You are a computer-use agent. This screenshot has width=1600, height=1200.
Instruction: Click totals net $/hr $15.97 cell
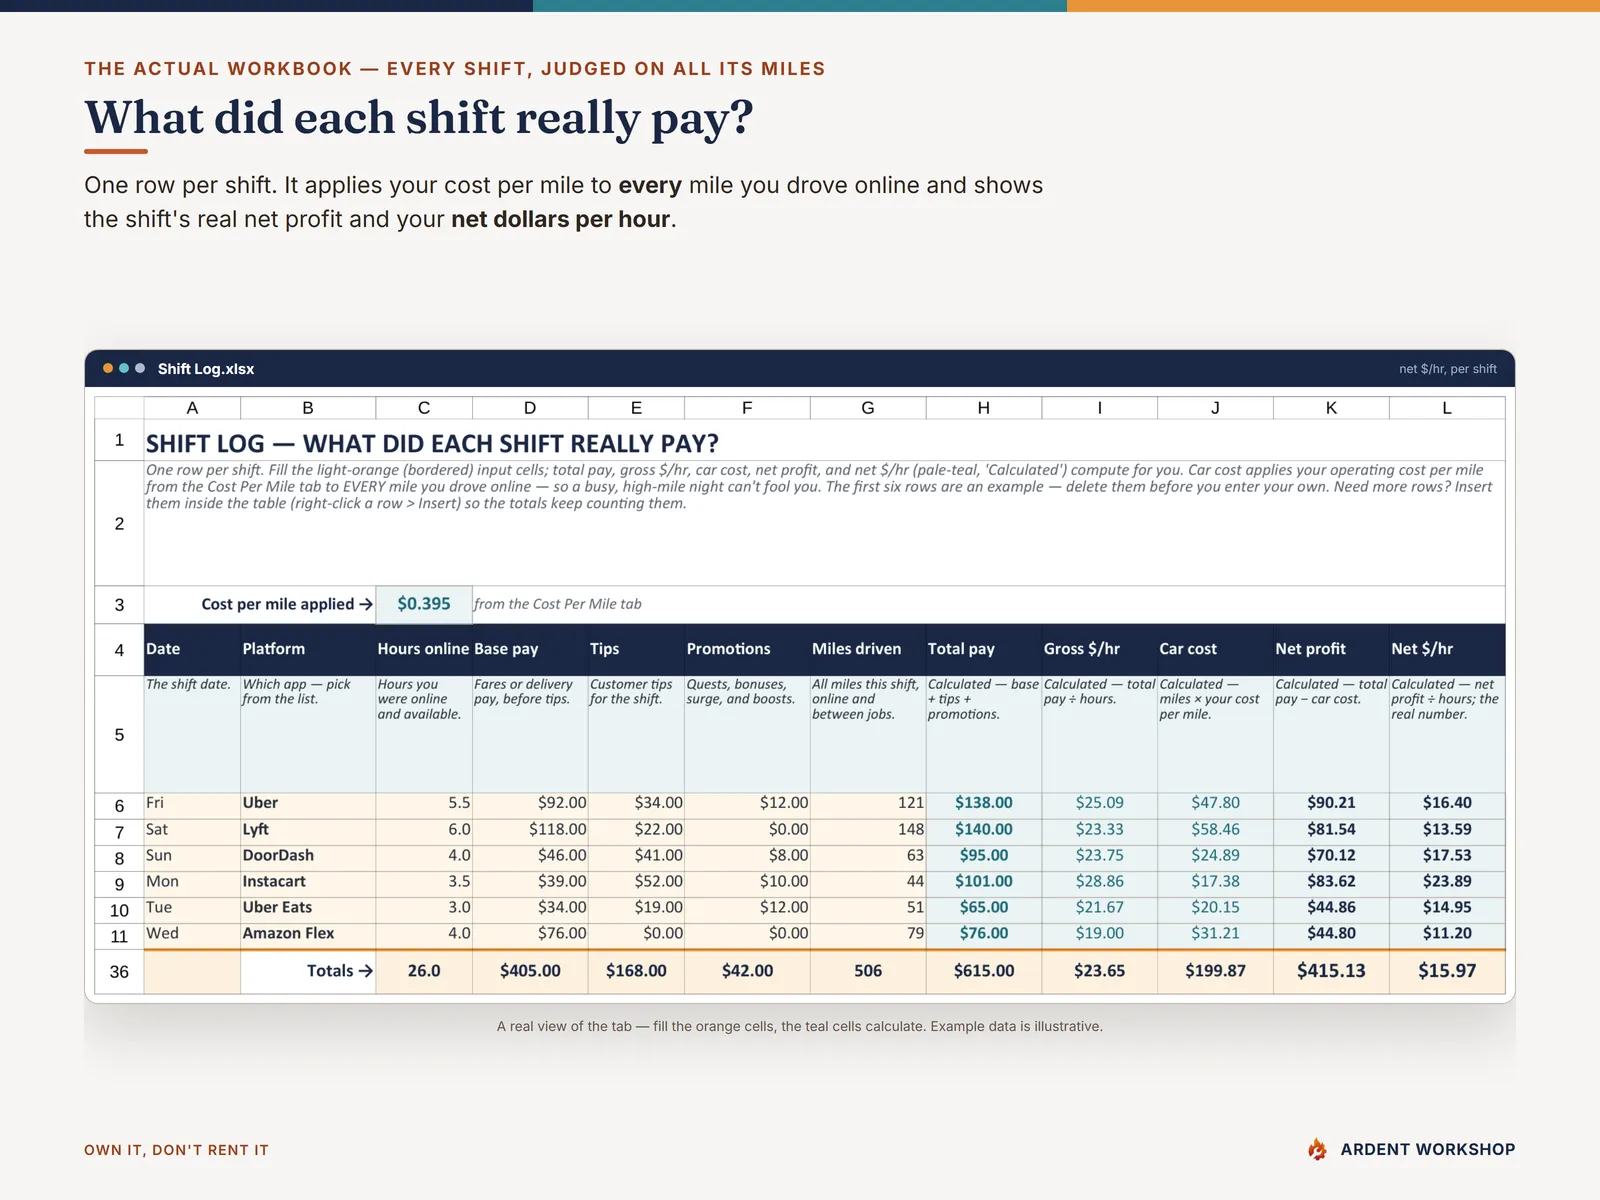click(1447, 971)
